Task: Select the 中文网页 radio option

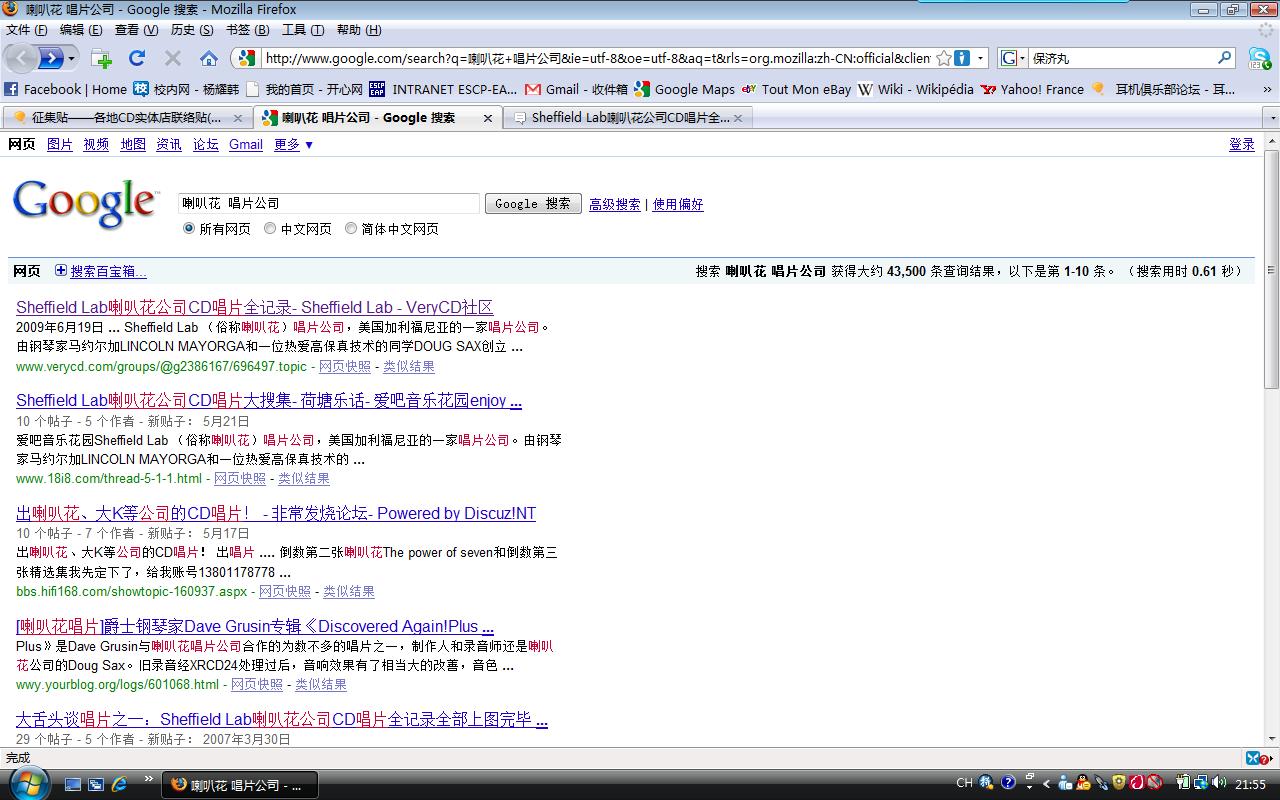Action: point(270,229)
